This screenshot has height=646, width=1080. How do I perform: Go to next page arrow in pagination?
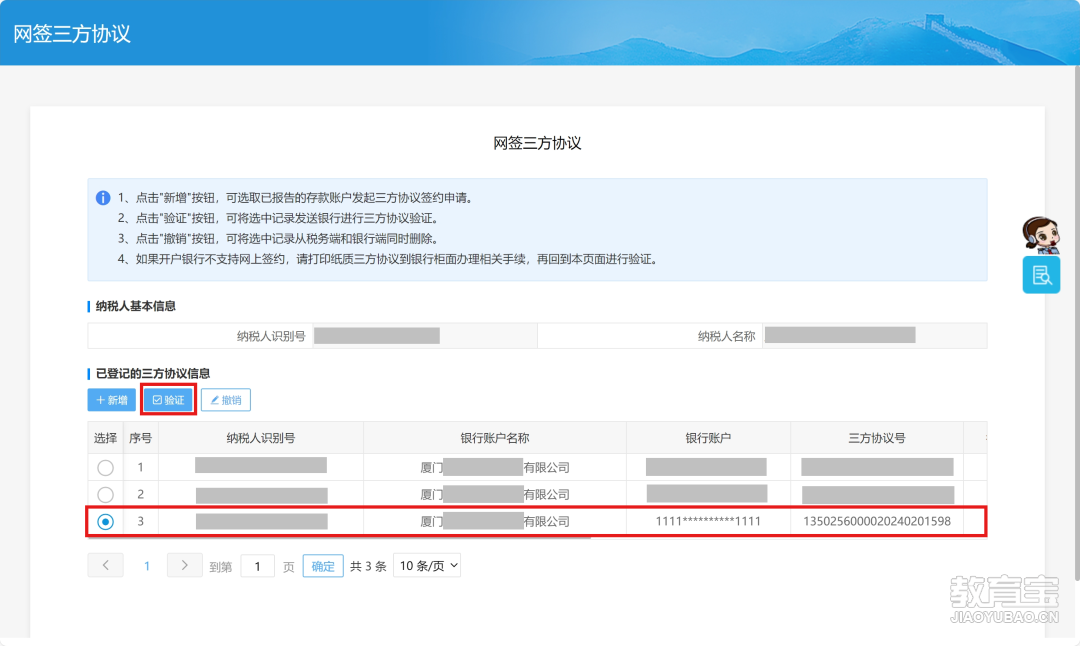tap(185, 565)
